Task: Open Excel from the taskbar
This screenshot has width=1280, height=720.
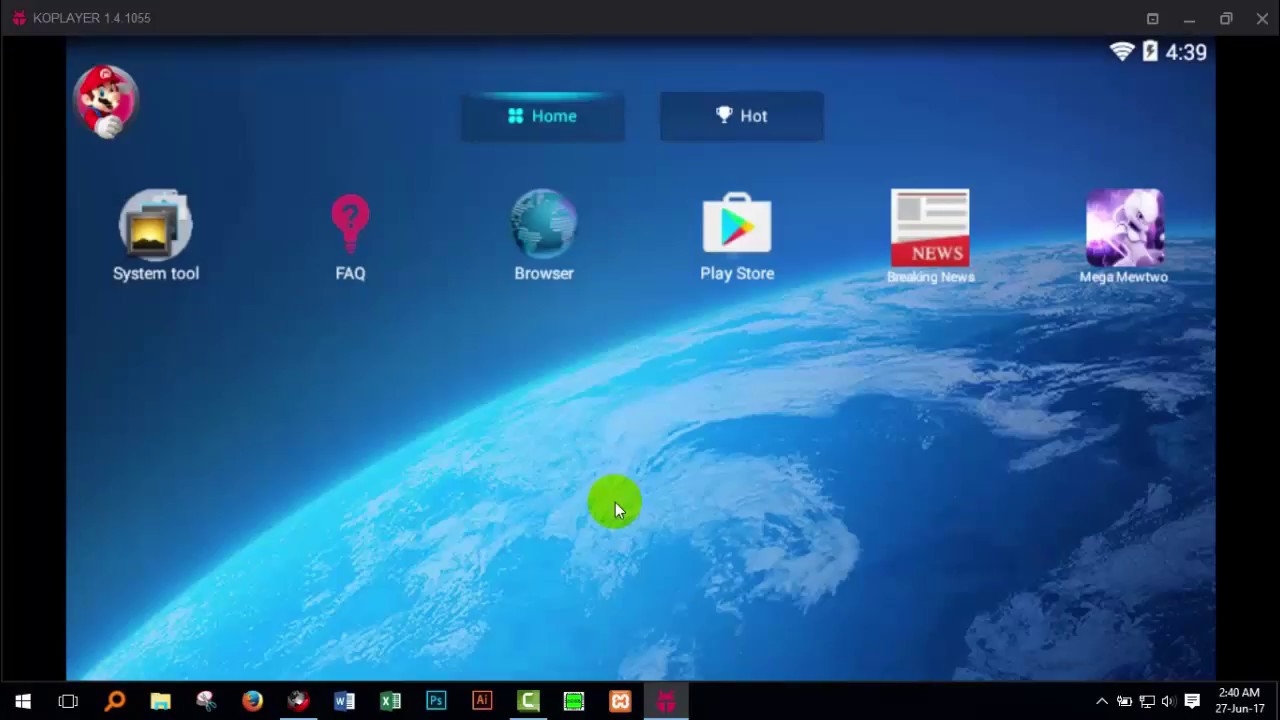Action: (x=390, y=701)
